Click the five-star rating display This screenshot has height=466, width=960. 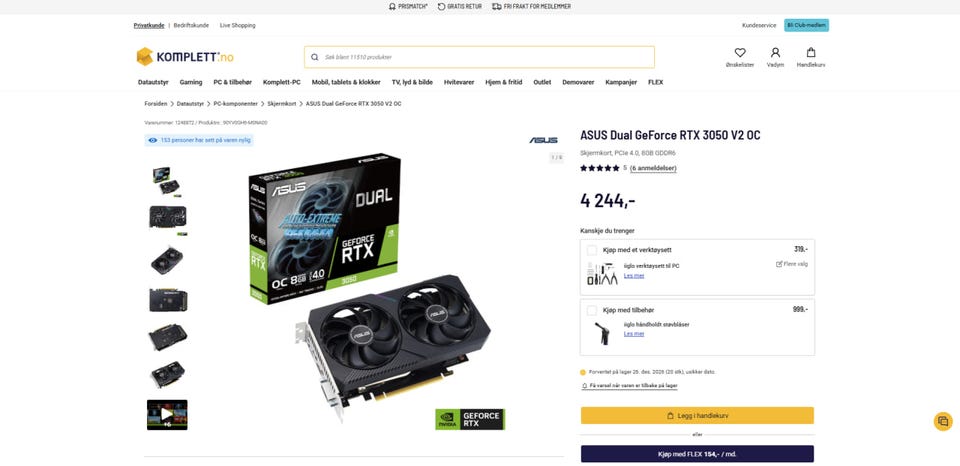[600, 168]
